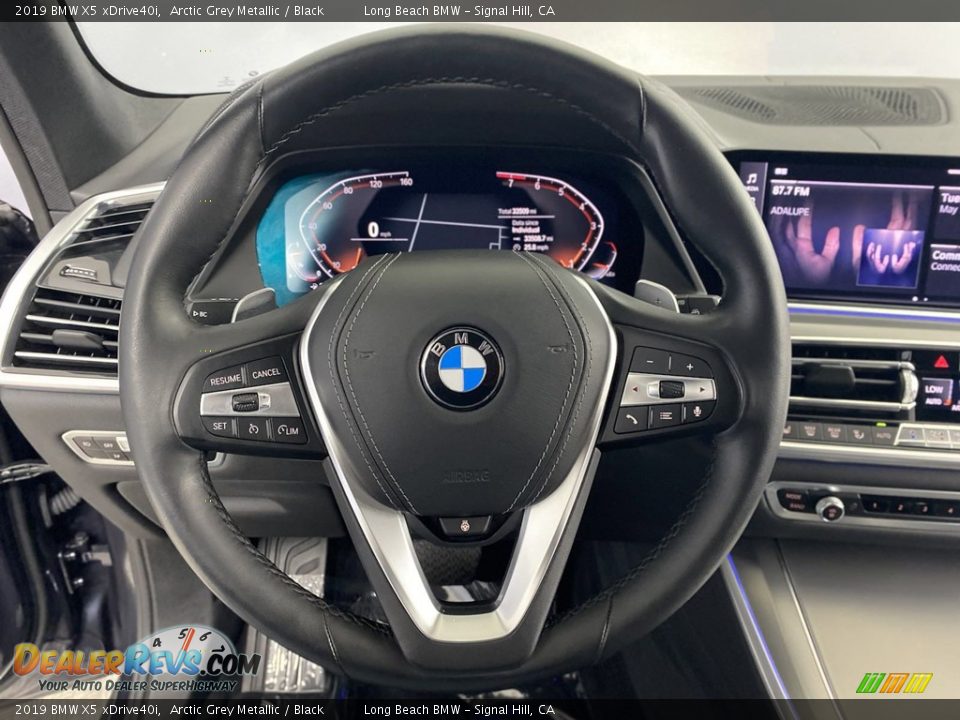Screen dimensions: 960x720
Task: Tap the digital speed reading 0 mph
Action: coord(380,230)
